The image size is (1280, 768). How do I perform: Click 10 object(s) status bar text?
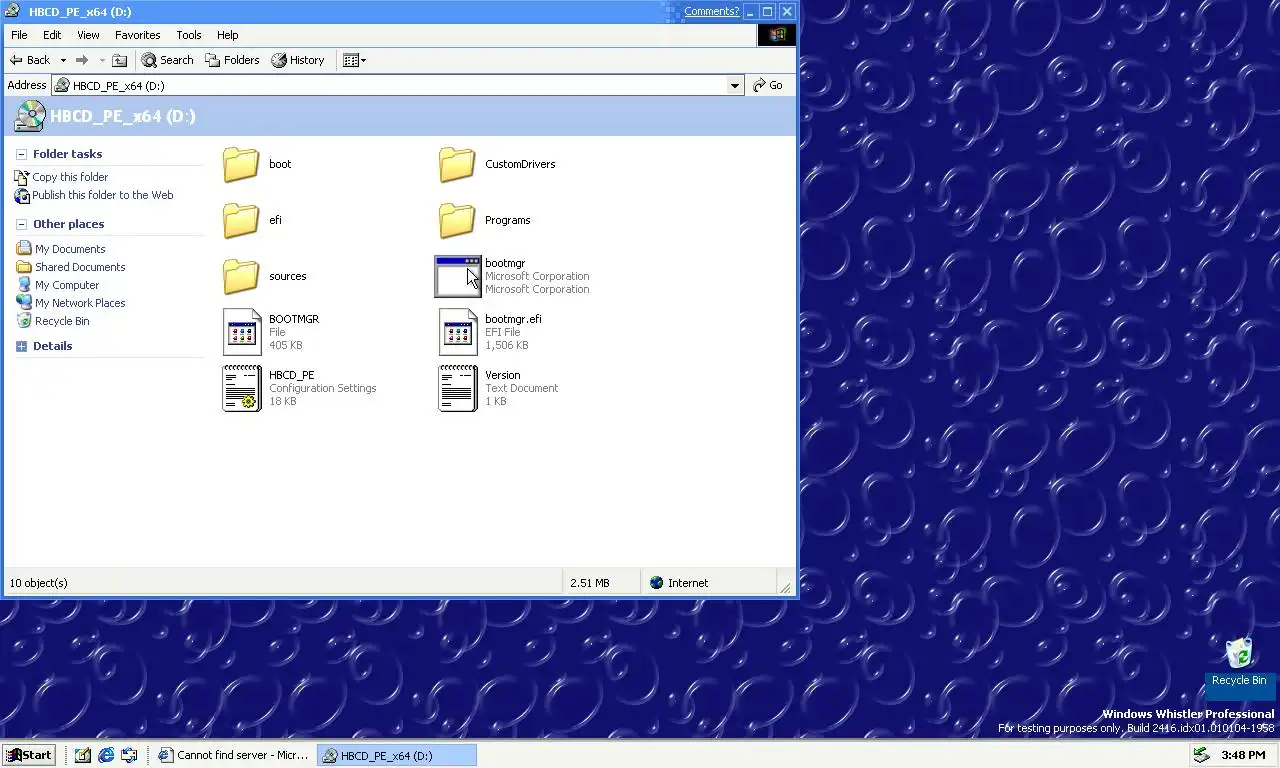coord(38,583)
